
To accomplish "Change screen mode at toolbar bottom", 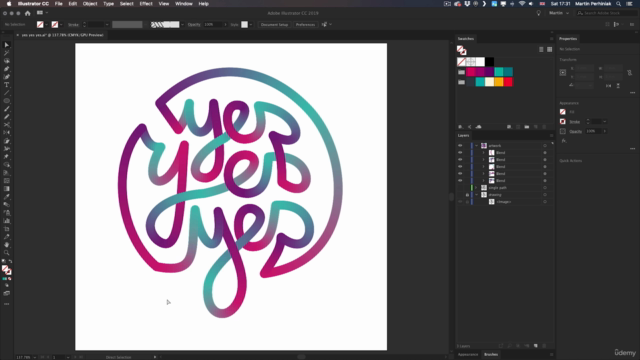I will 7,293.
